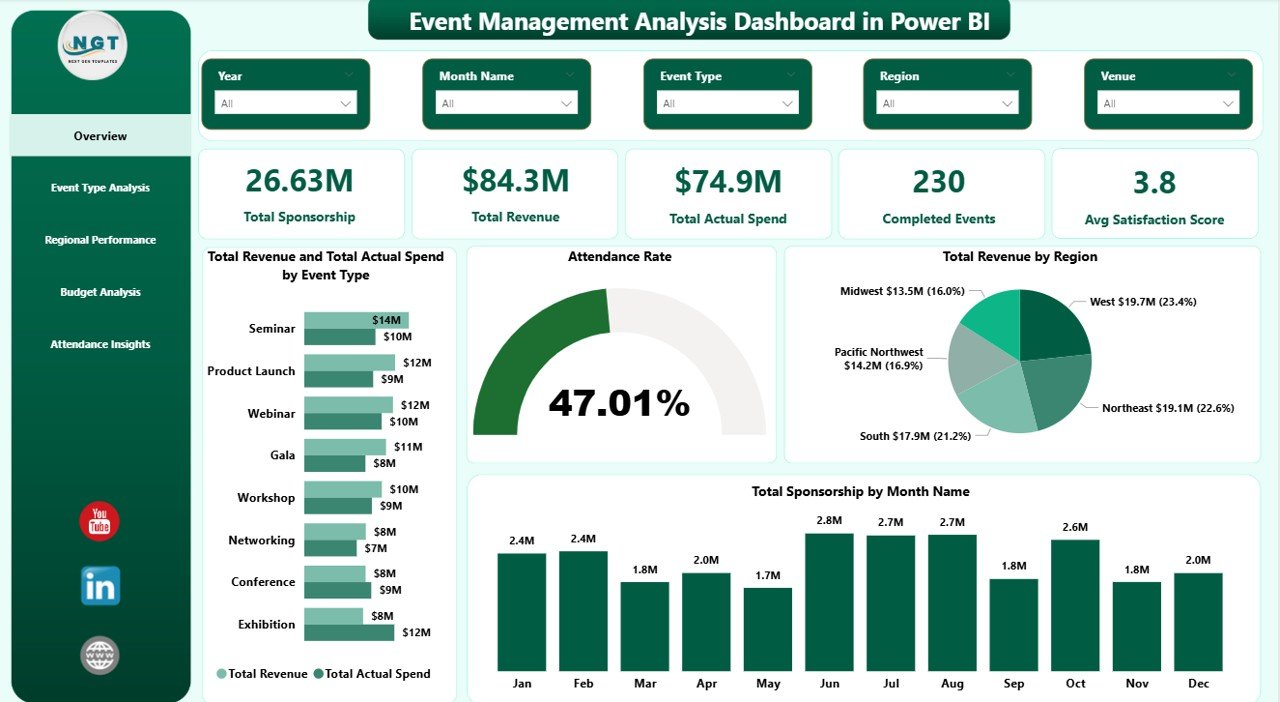Expand the Region filter dropdown
The width and height of the screenshot is (1280, 702).
pyautogui.click(x=947, y=103)
